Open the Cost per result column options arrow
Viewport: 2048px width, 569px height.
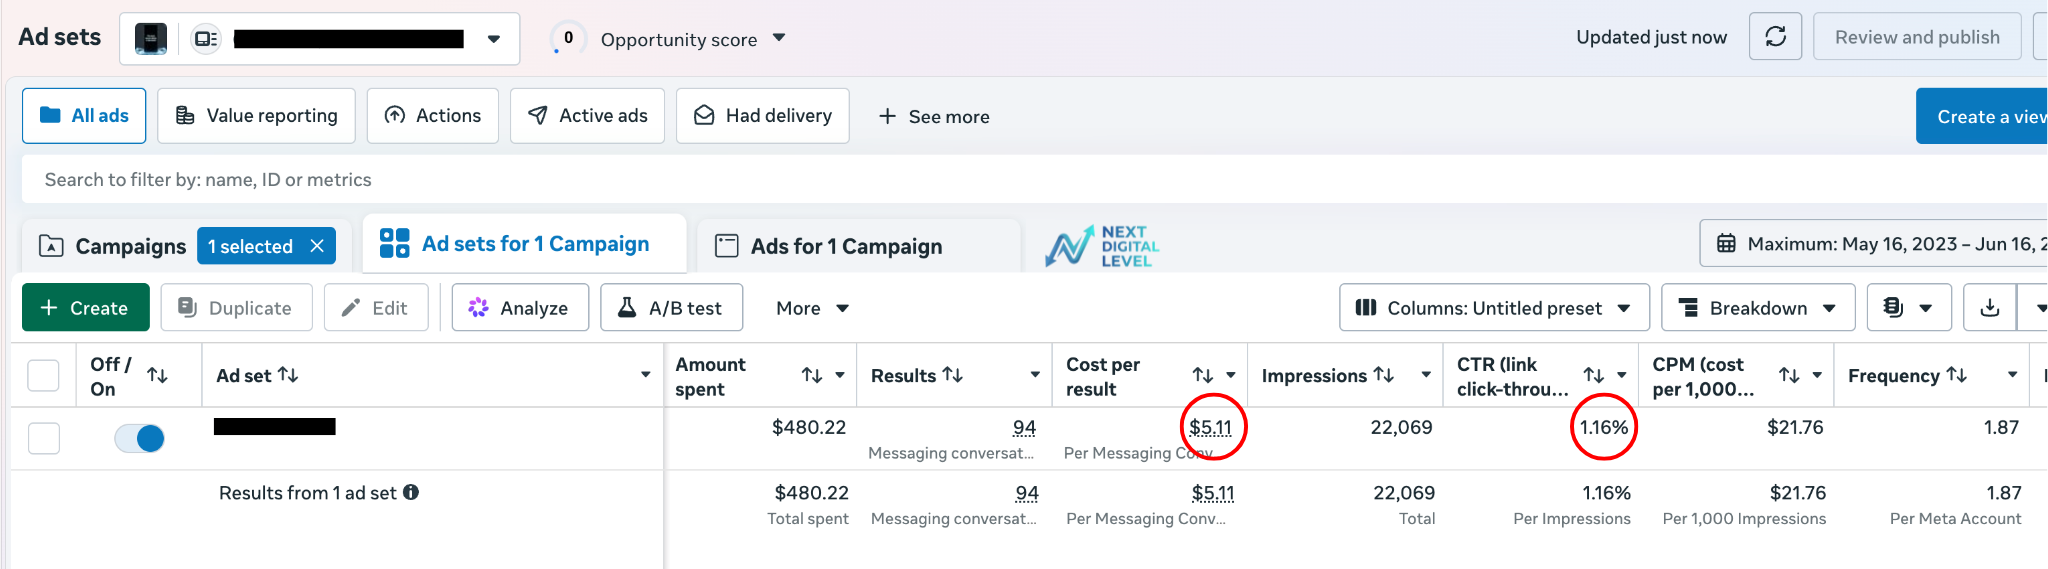1231,375
